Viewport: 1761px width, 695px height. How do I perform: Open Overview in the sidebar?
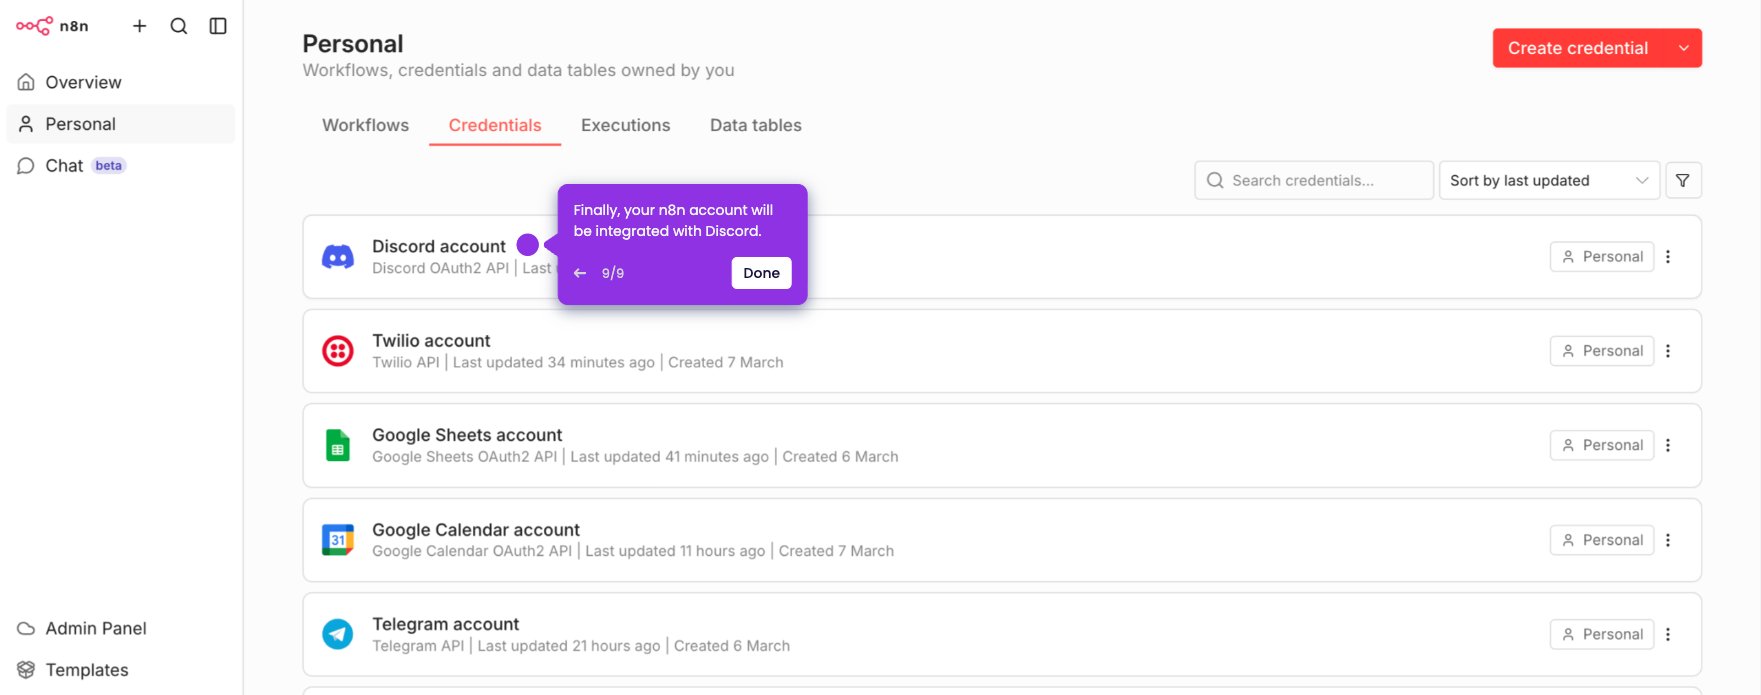(120, 82)
